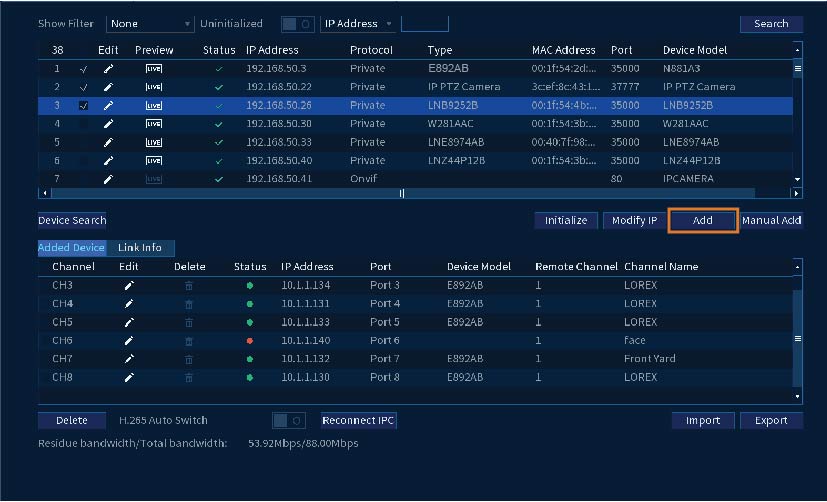
Task: Toggle the Uninitialized switch
Action: coord(297,24)
